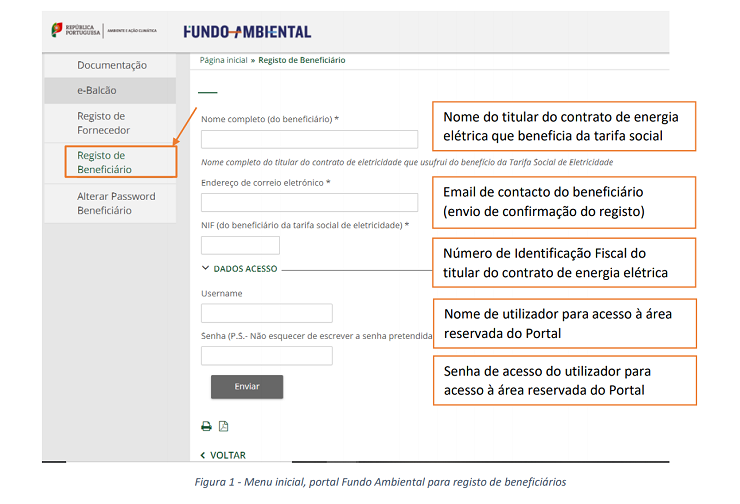Screen dimensions: 740x504
Task: Click the República Portuguesa logo
Action: [76, 30]
